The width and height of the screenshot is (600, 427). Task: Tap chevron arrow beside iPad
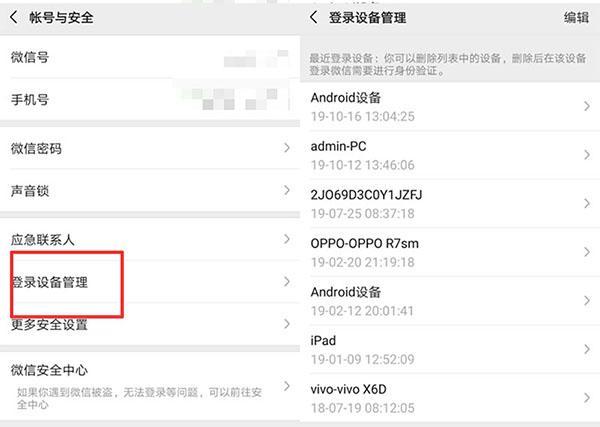click(587, 349)
